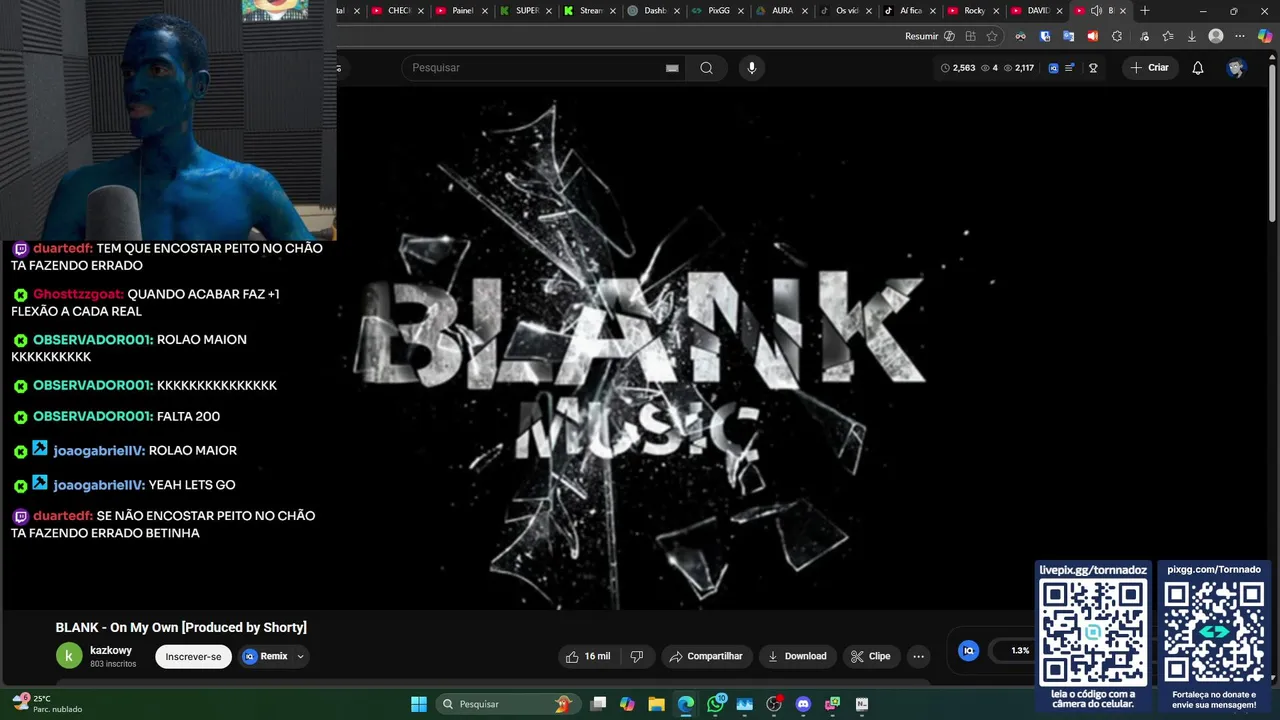Click the trophy icon in YouTube header

pyautogui.click(x=1093, y=68)
